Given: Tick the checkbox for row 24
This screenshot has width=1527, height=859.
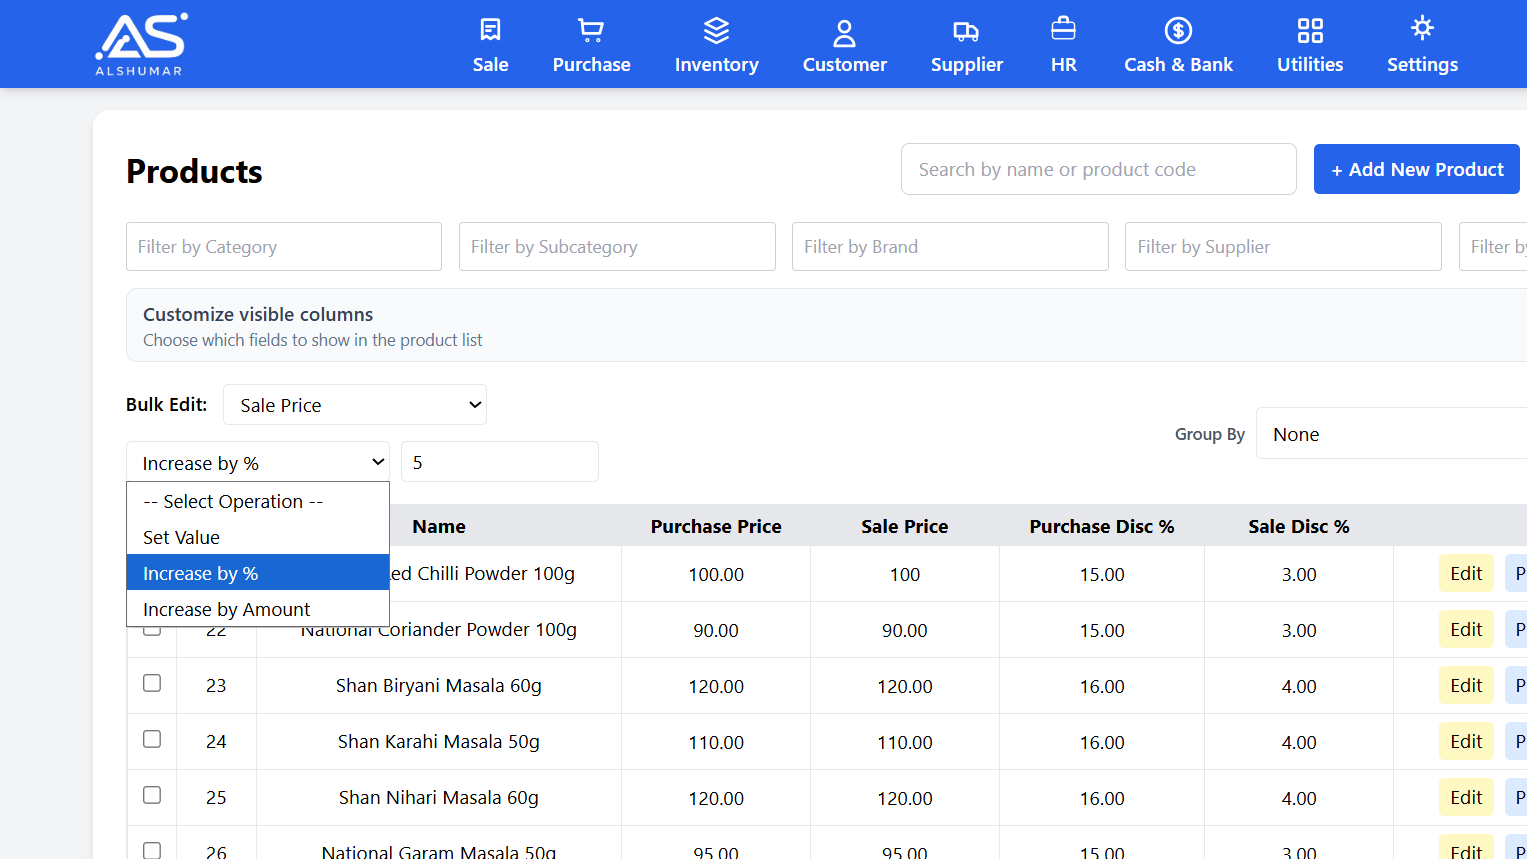Looking at the screenshot, I should (151, 739).
